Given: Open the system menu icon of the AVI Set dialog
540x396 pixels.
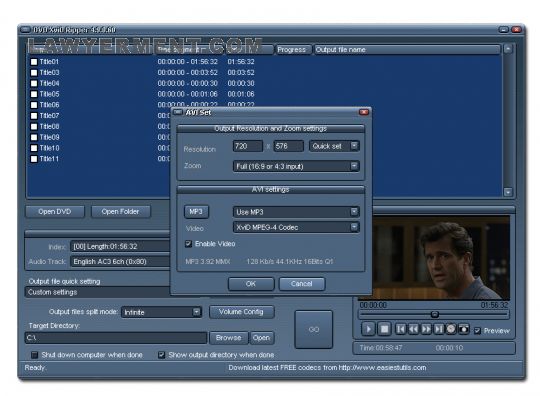Looking at the screenshot, I should tap(178, 112).
